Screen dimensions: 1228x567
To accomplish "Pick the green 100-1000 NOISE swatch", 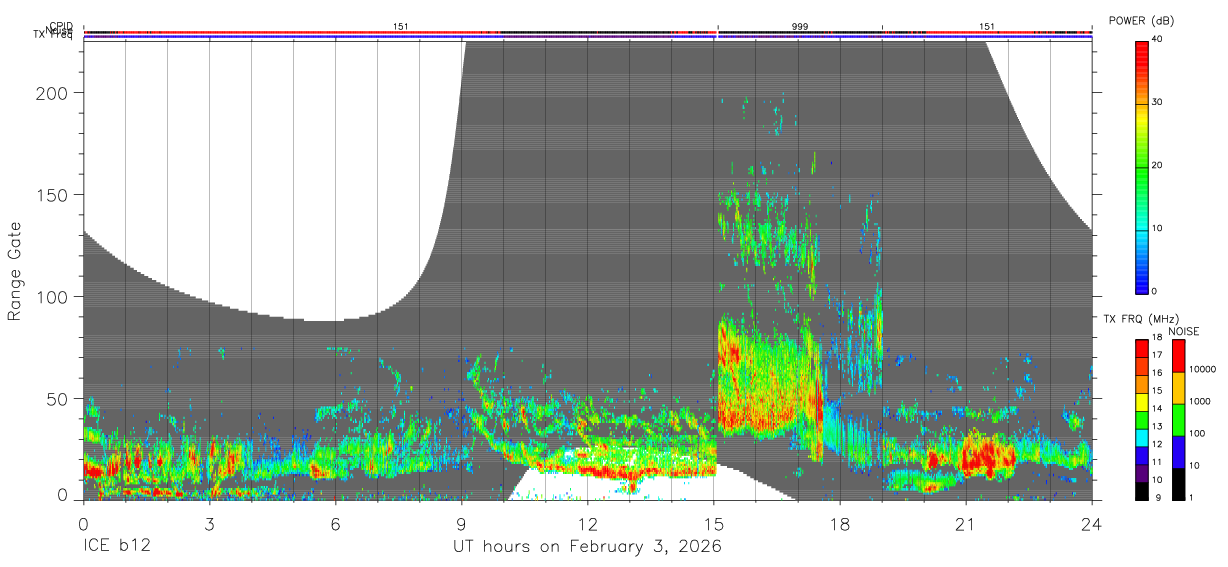I will 1177,419.
